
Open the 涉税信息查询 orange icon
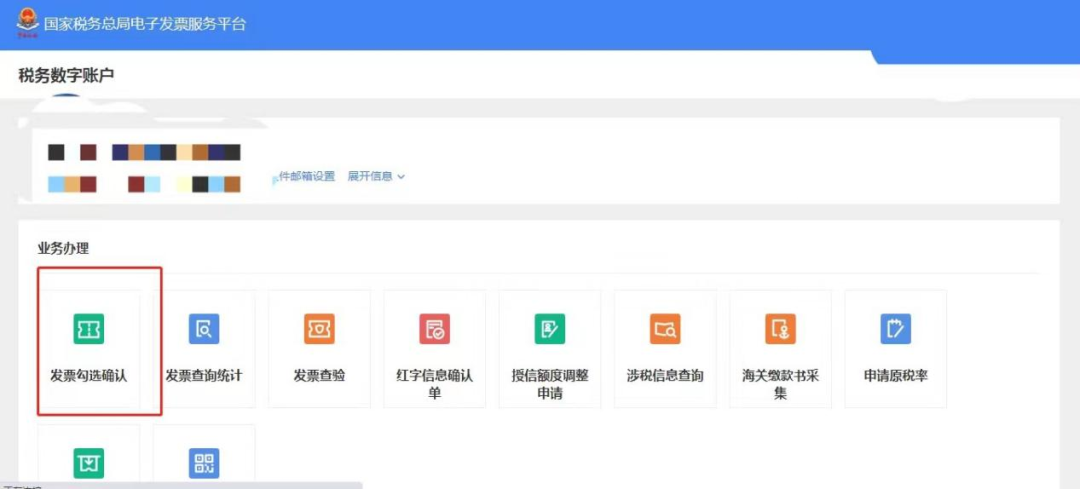pyautogui.click(x=665, y=328)
